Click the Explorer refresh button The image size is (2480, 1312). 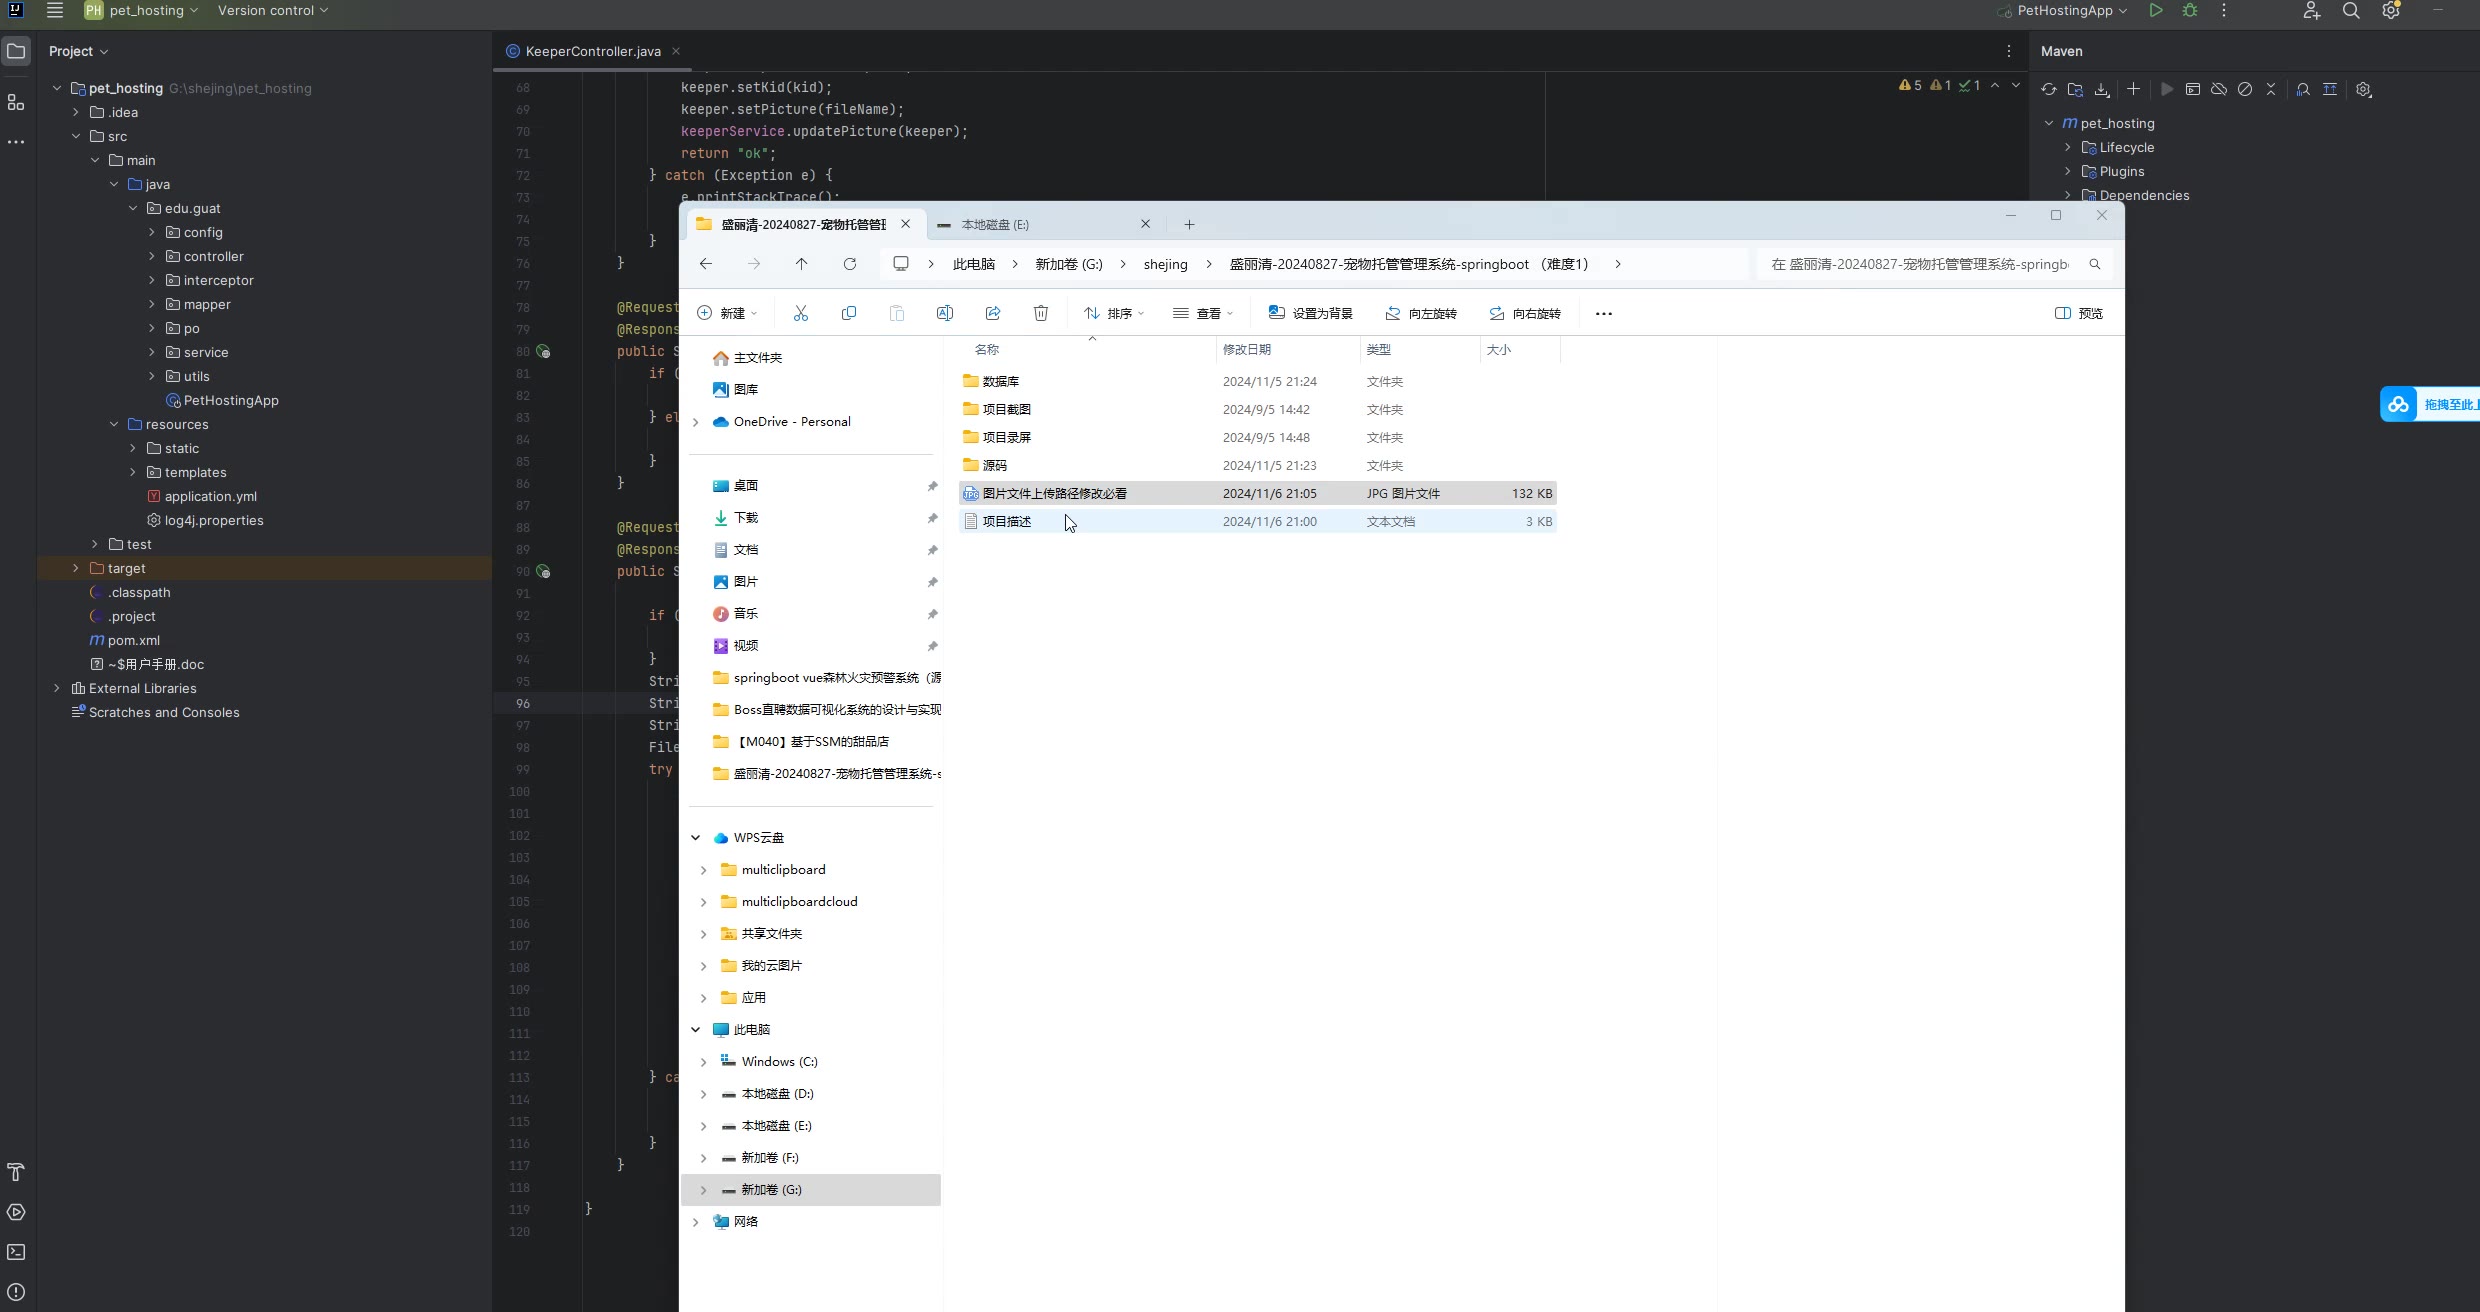(849, 264)
